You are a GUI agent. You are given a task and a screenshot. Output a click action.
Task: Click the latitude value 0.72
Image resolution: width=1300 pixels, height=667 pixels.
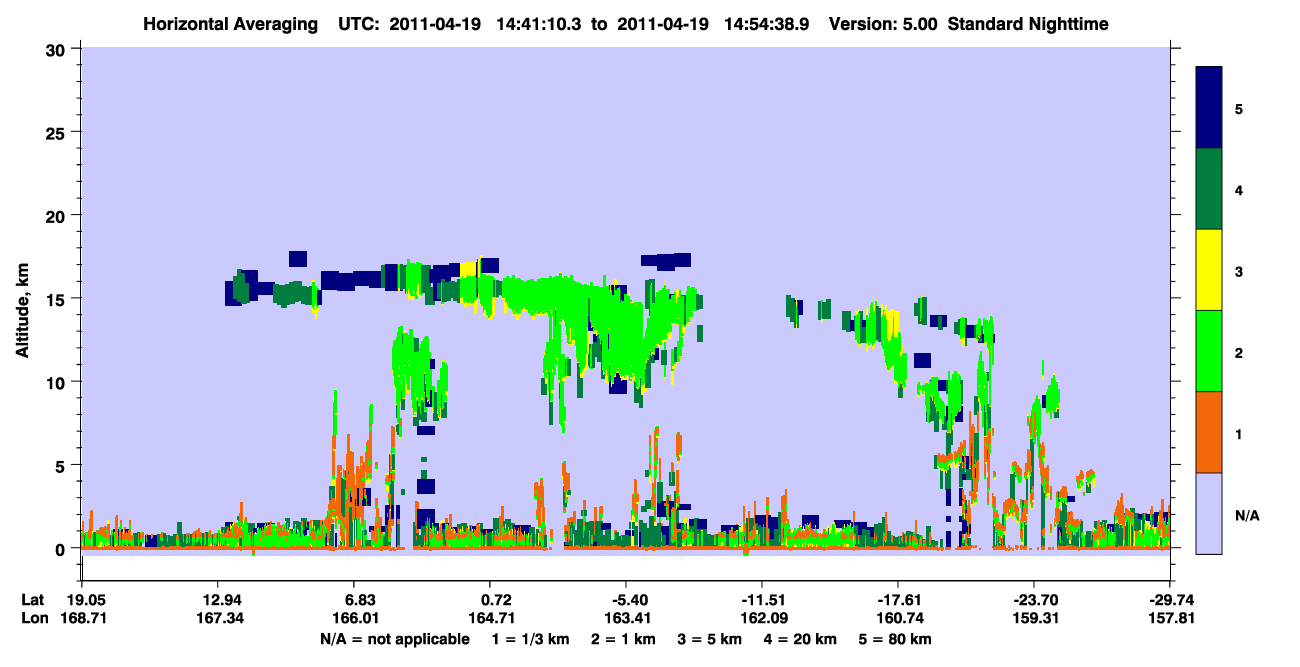[496, 600]
